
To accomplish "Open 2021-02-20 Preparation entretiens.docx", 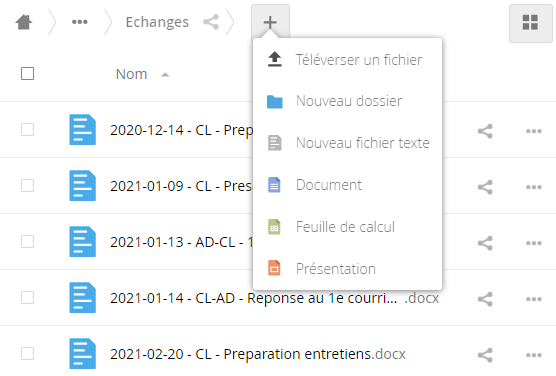I will (258, 354).
